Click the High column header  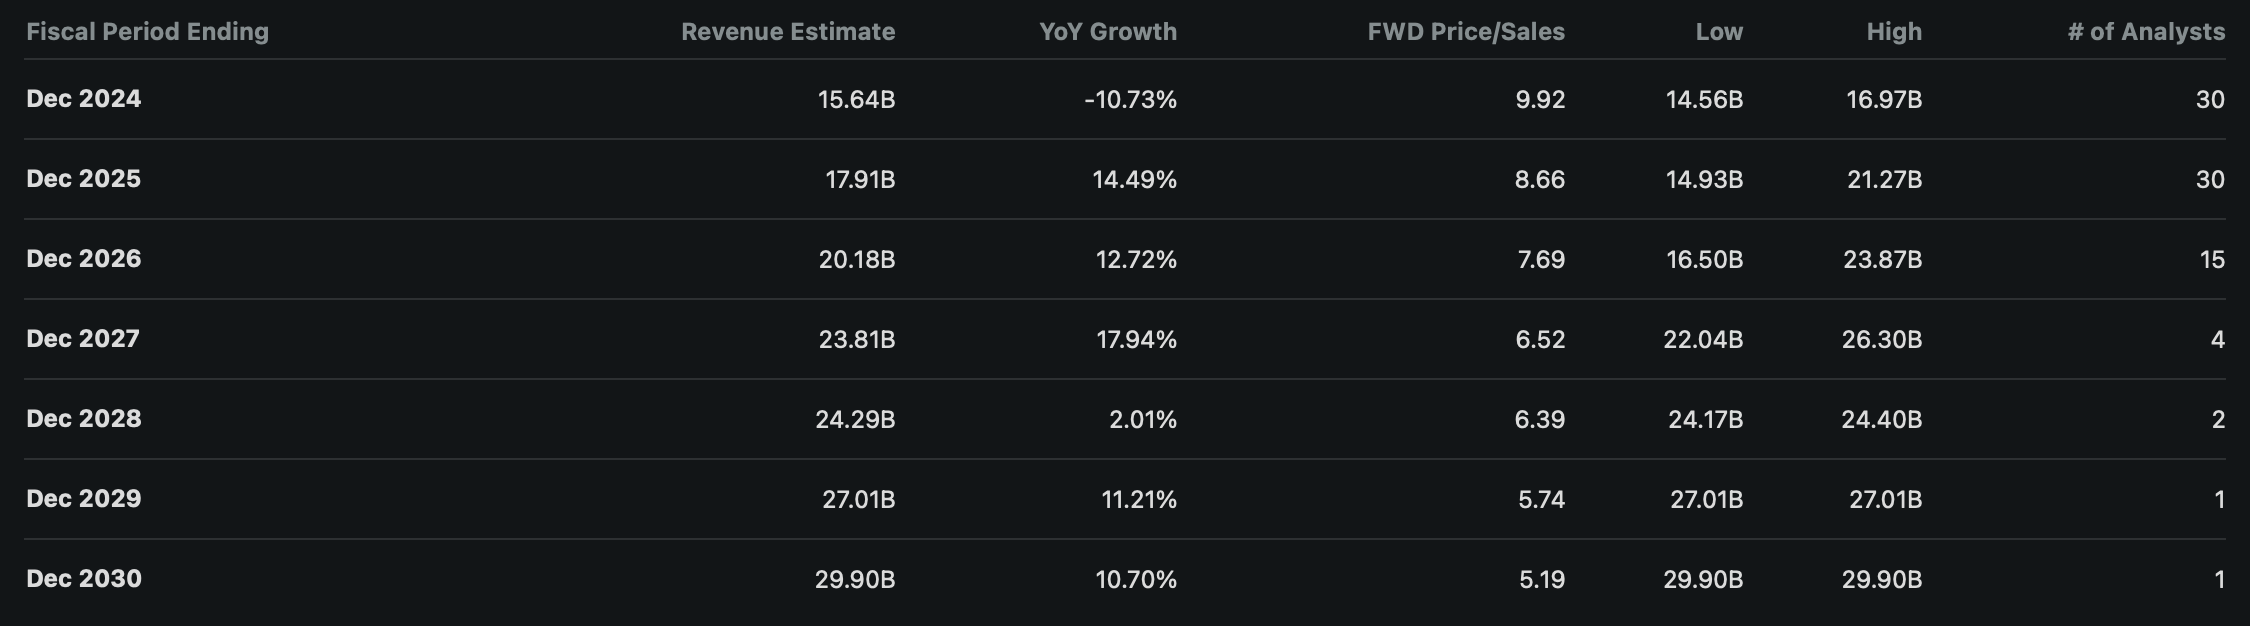coord(1893,32)
